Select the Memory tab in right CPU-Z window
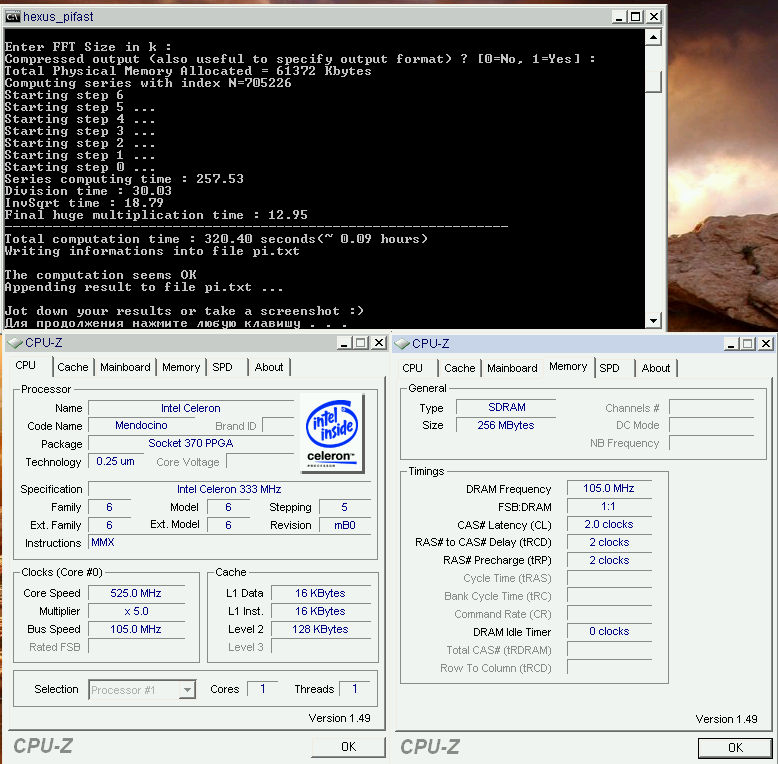 pos(568,367)
